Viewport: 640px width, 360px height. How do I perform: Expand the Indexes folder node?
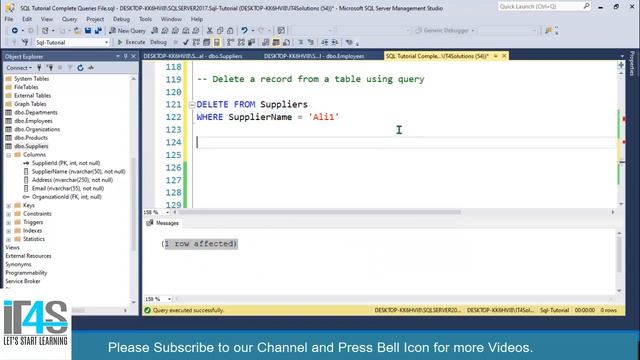tap(9, 231)
